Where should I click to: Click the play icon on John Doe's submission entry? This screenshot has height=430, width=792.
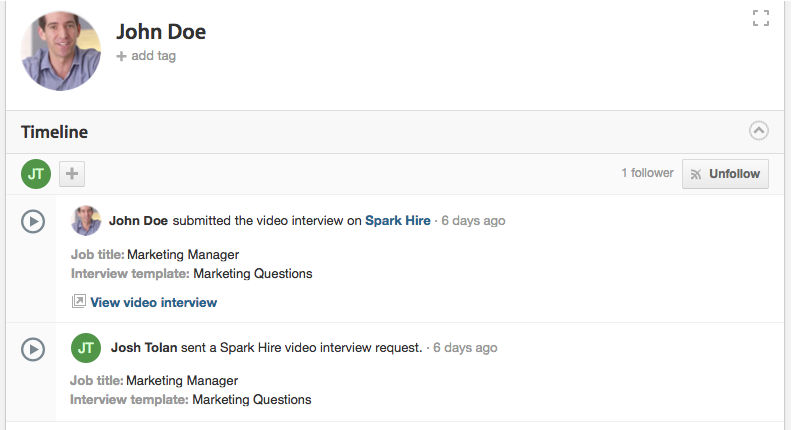[x=33, y=221]
